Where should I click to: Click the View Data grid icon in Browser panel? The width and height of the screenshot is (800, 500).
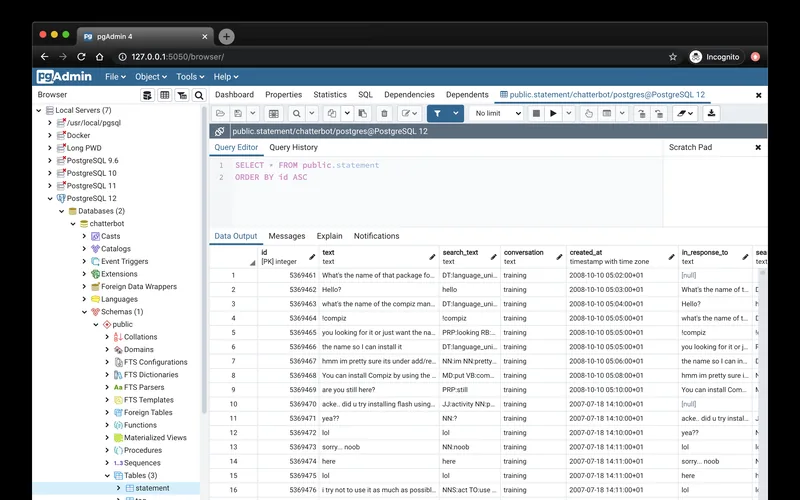(x=164, y=95)
